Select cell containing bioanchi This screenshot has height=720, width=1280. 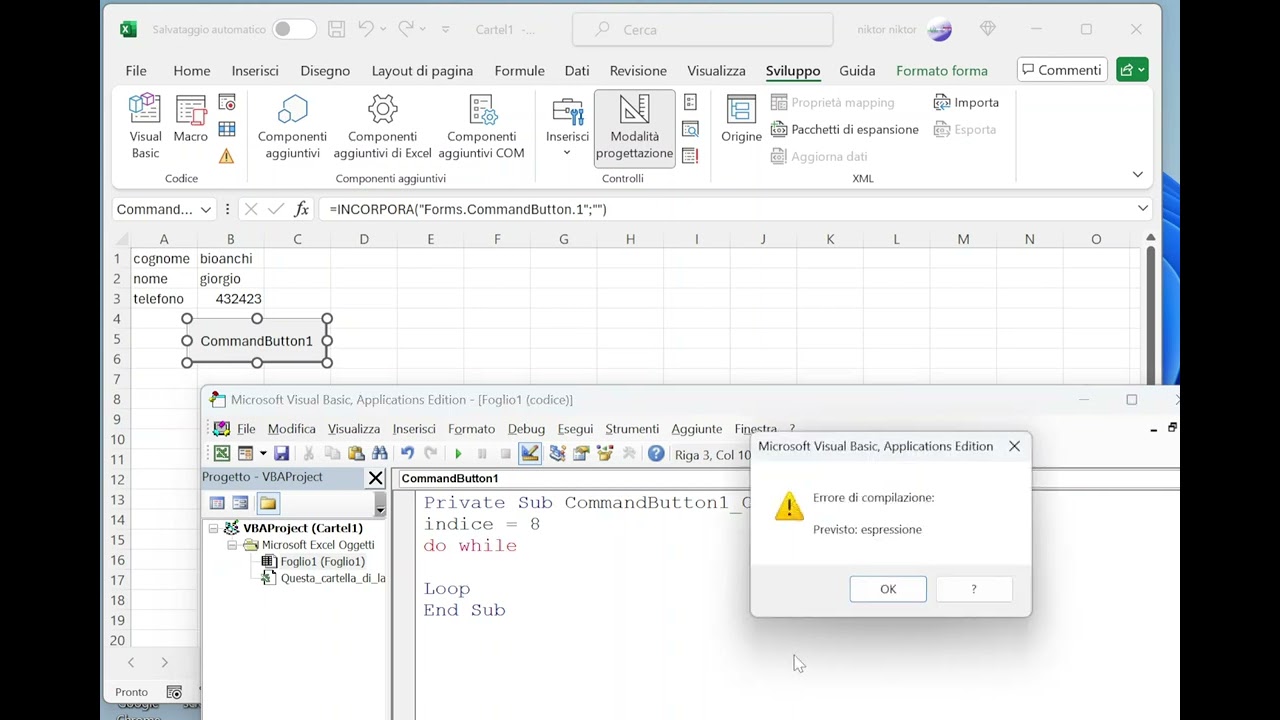[x=230, y=258]
